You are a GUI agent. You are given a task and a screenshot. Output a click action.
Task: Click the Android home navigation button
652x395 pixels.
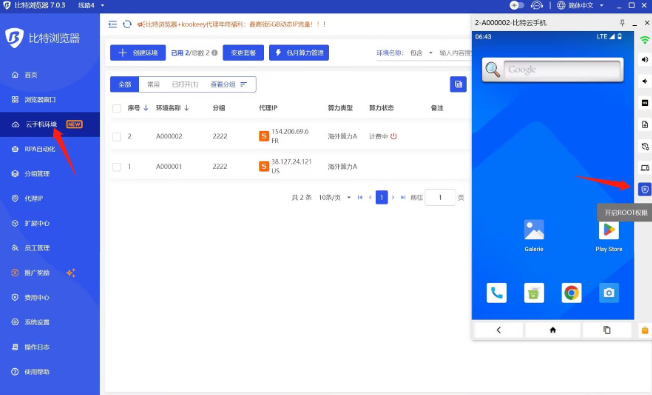pos(553,330)
